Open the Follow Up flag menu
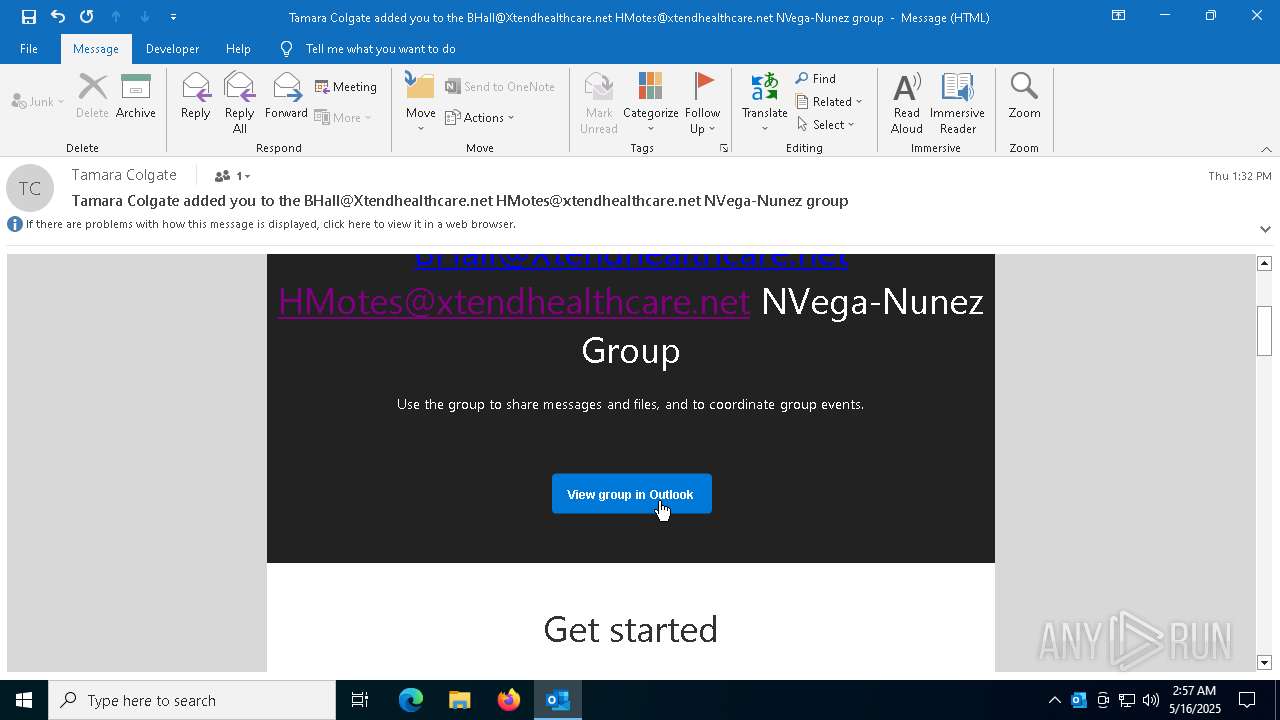This screenshot has width=1280, height=720. 703,103
